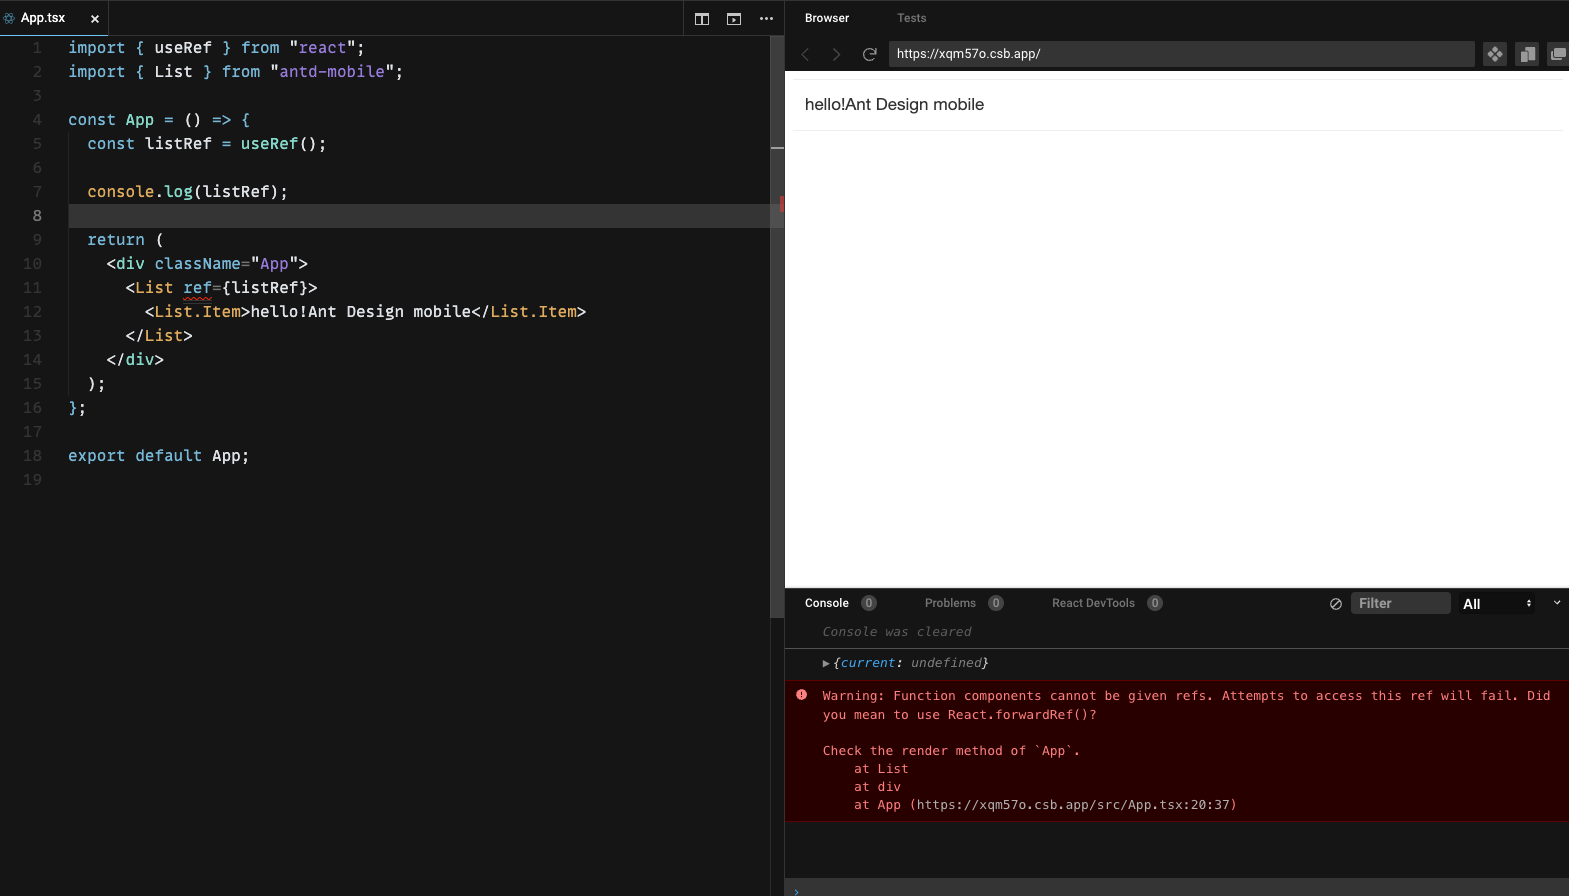Screen dimensions: 1569x896
Task: Click the red error icon beside the warning
Action: click(x=802, y=695)
